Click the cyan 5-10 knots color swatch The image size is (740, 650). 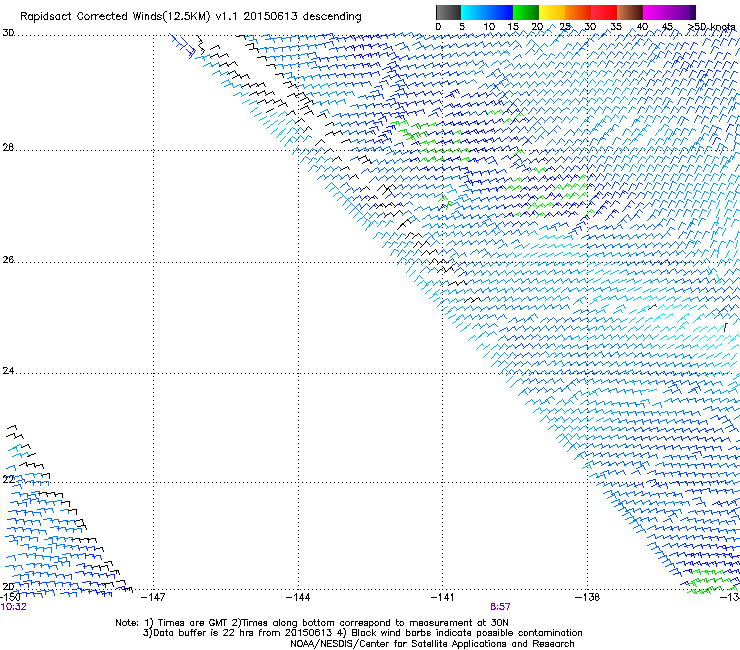(x=474, y=12)
